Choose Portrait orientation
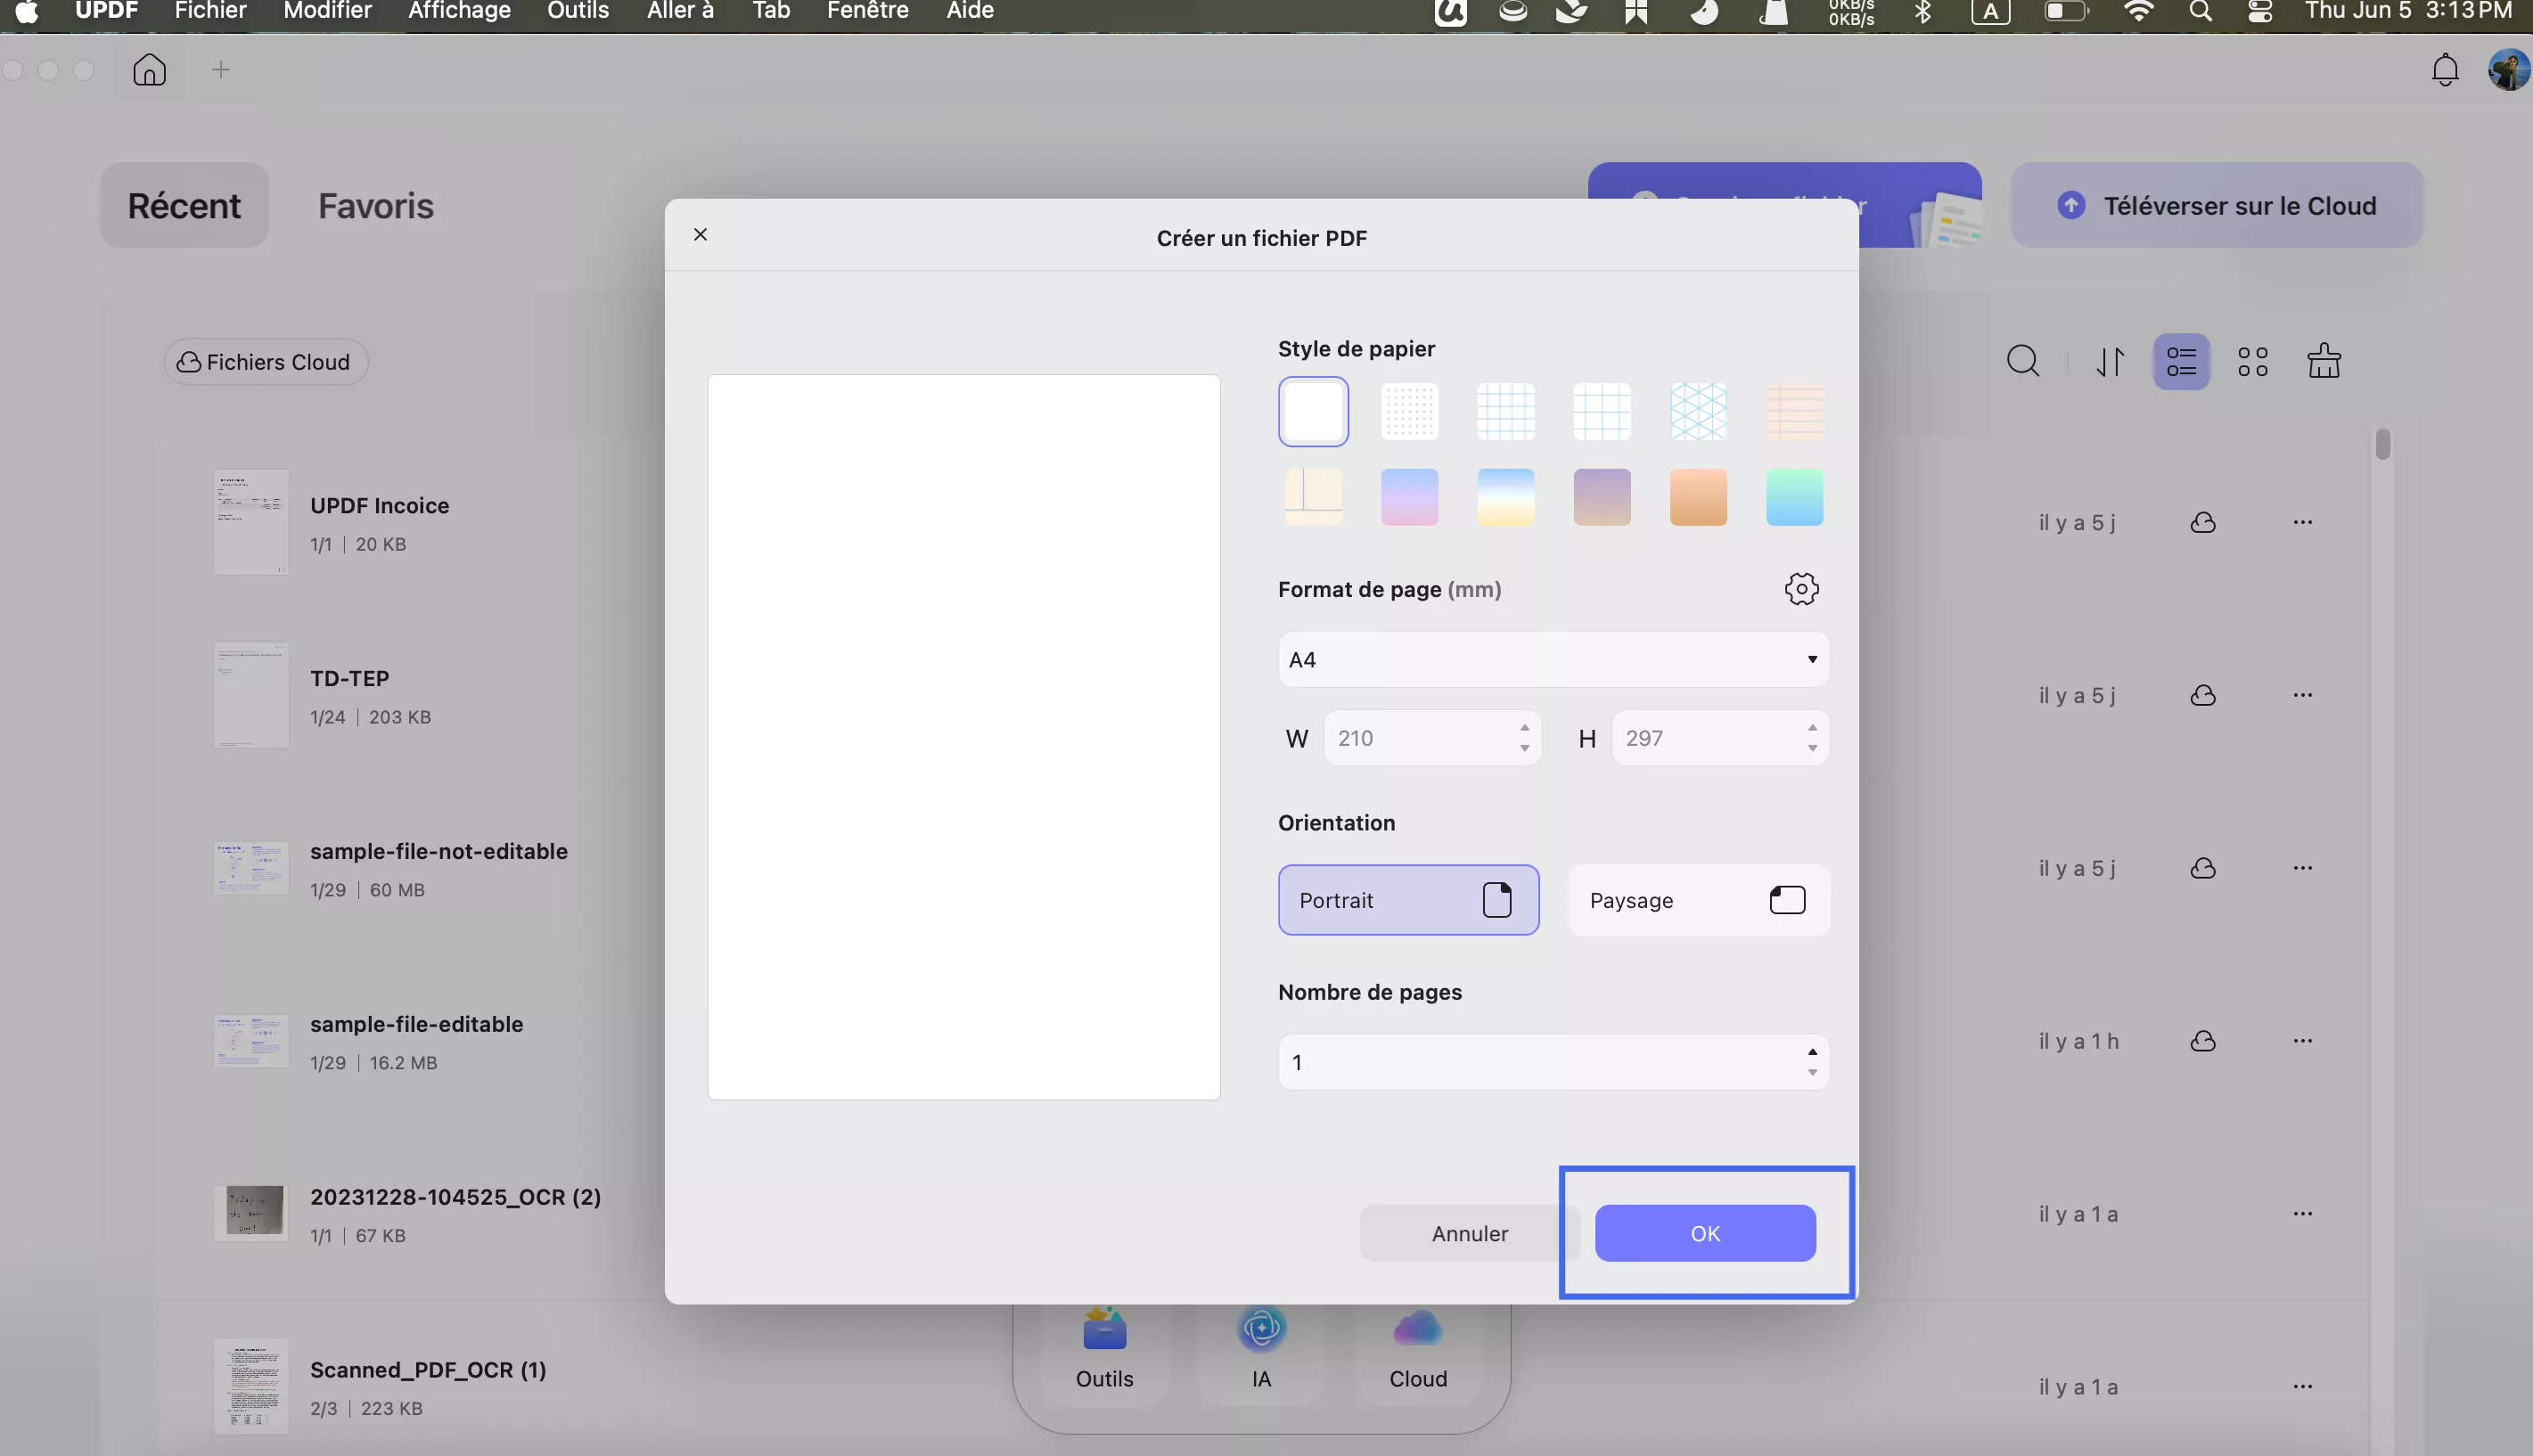This screenshot has width=2533, height=1456. (x=1408, y=900)
